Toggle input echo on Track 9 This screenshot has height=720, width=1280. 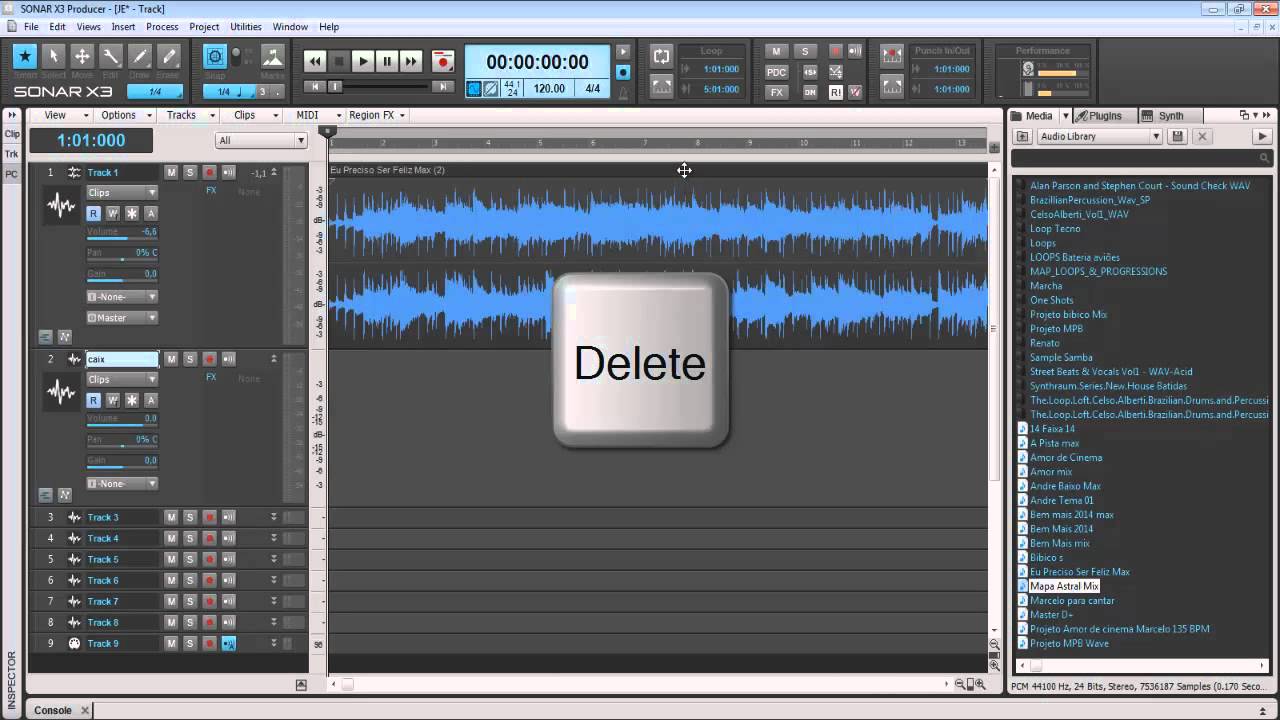tap(228, 643)
